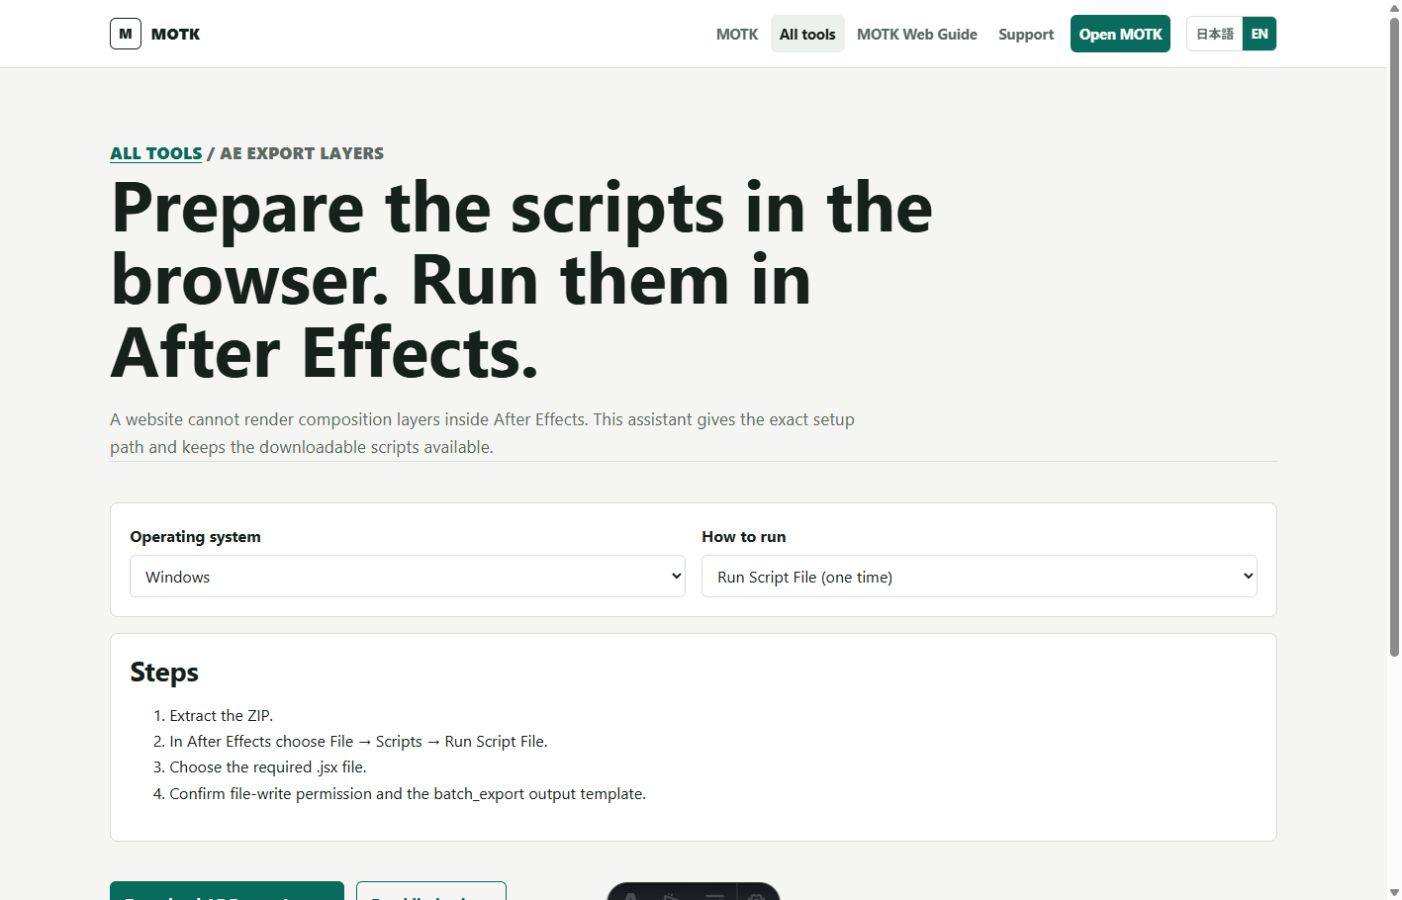Click the paragraph starting 'A website cannot render'

482,433
